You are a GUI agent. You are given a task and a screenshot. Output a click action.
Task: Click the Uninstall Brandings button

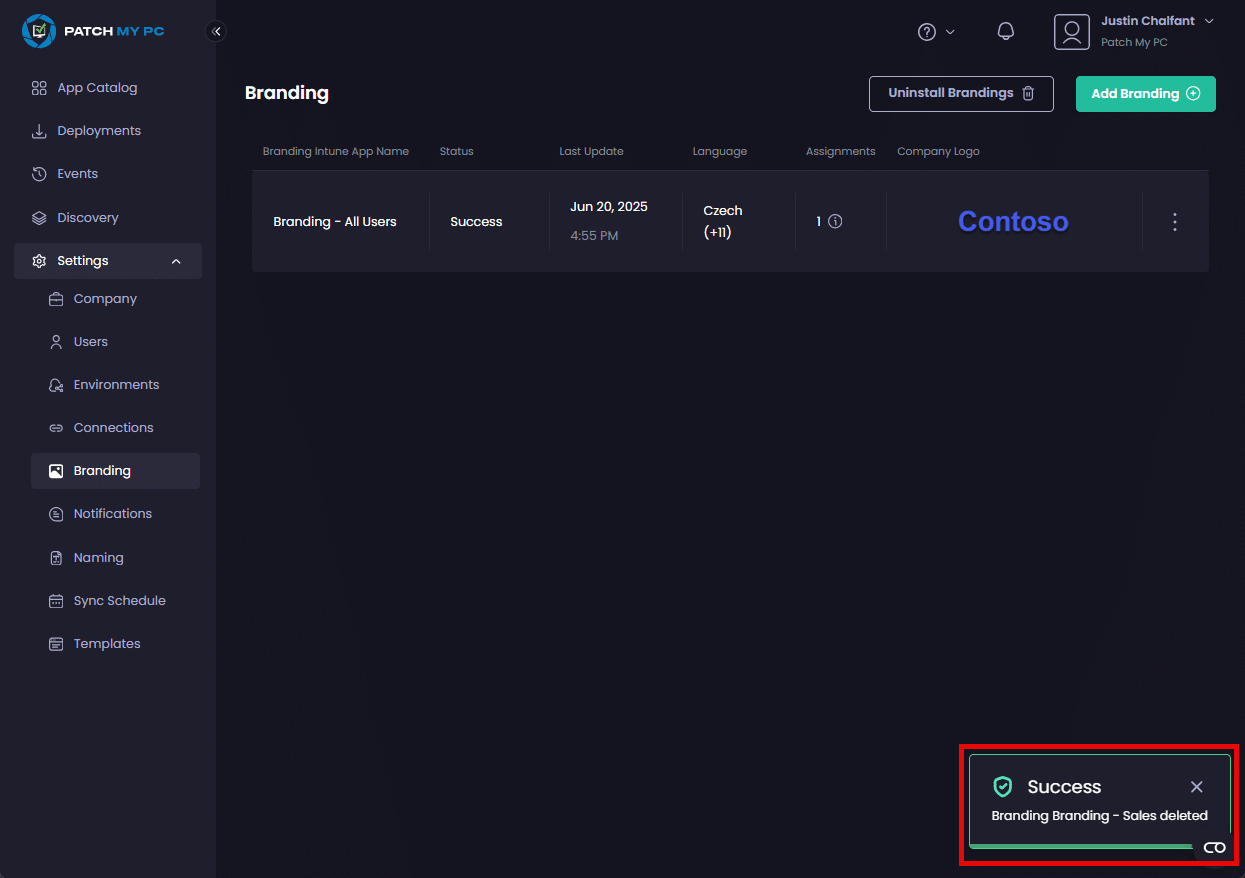960,94
